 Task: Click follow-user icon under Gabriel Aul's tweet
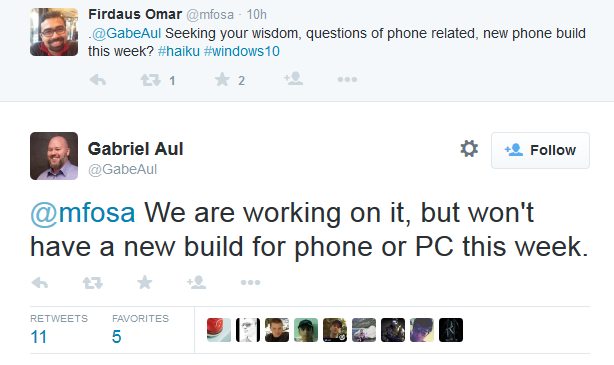[197, 282]
